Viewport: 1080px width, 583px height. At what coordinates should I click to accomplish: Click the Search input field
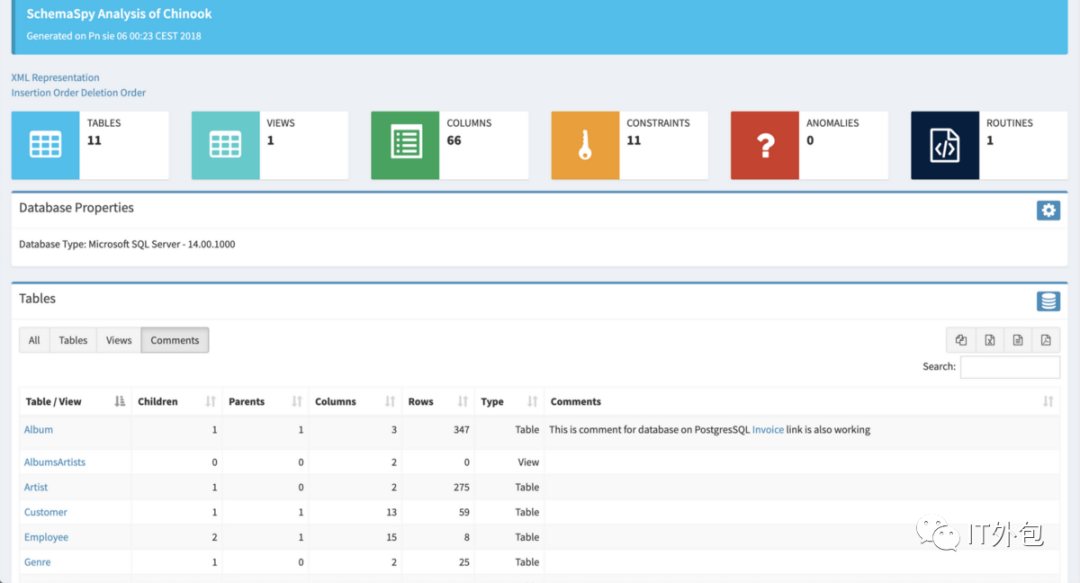[1010, 367]
